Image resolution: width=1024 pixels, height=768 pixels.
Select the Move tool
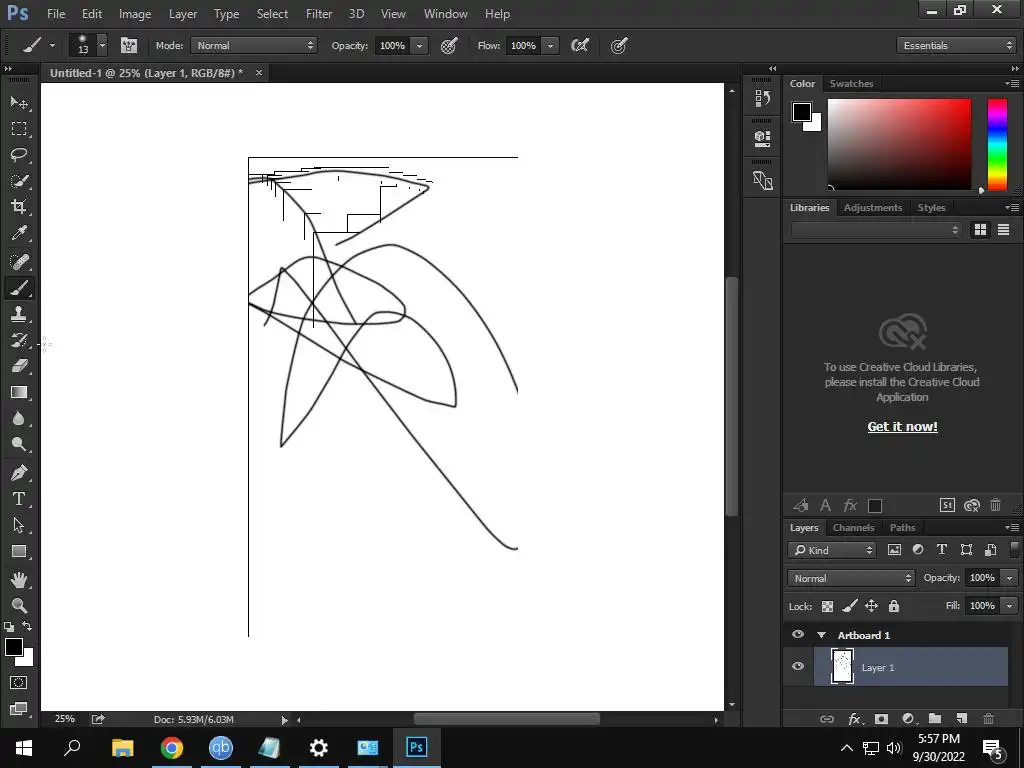point(19,103)
